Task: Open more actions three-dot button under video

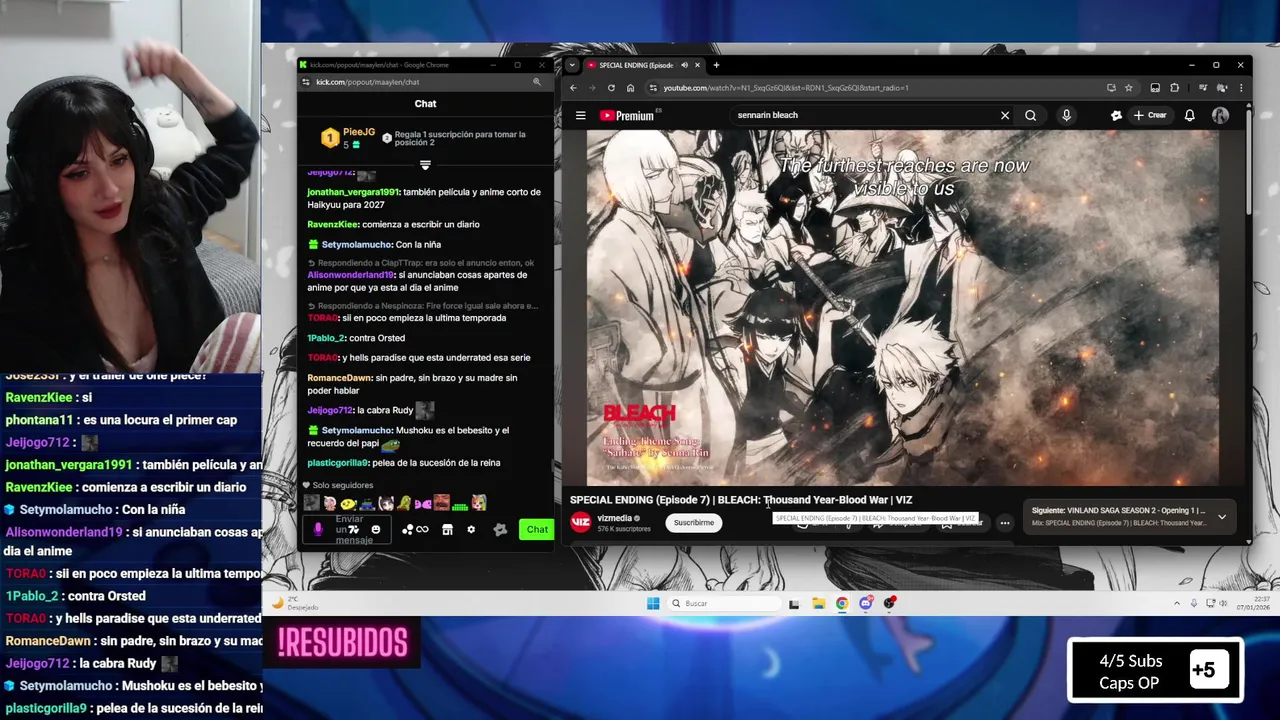Action: [x=1005, y=522]
